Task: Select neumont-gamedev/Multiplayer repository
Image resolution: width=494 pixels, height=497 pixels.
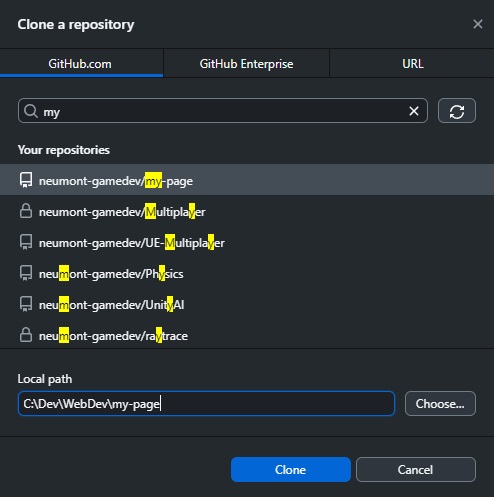Action: pos(247,211)
